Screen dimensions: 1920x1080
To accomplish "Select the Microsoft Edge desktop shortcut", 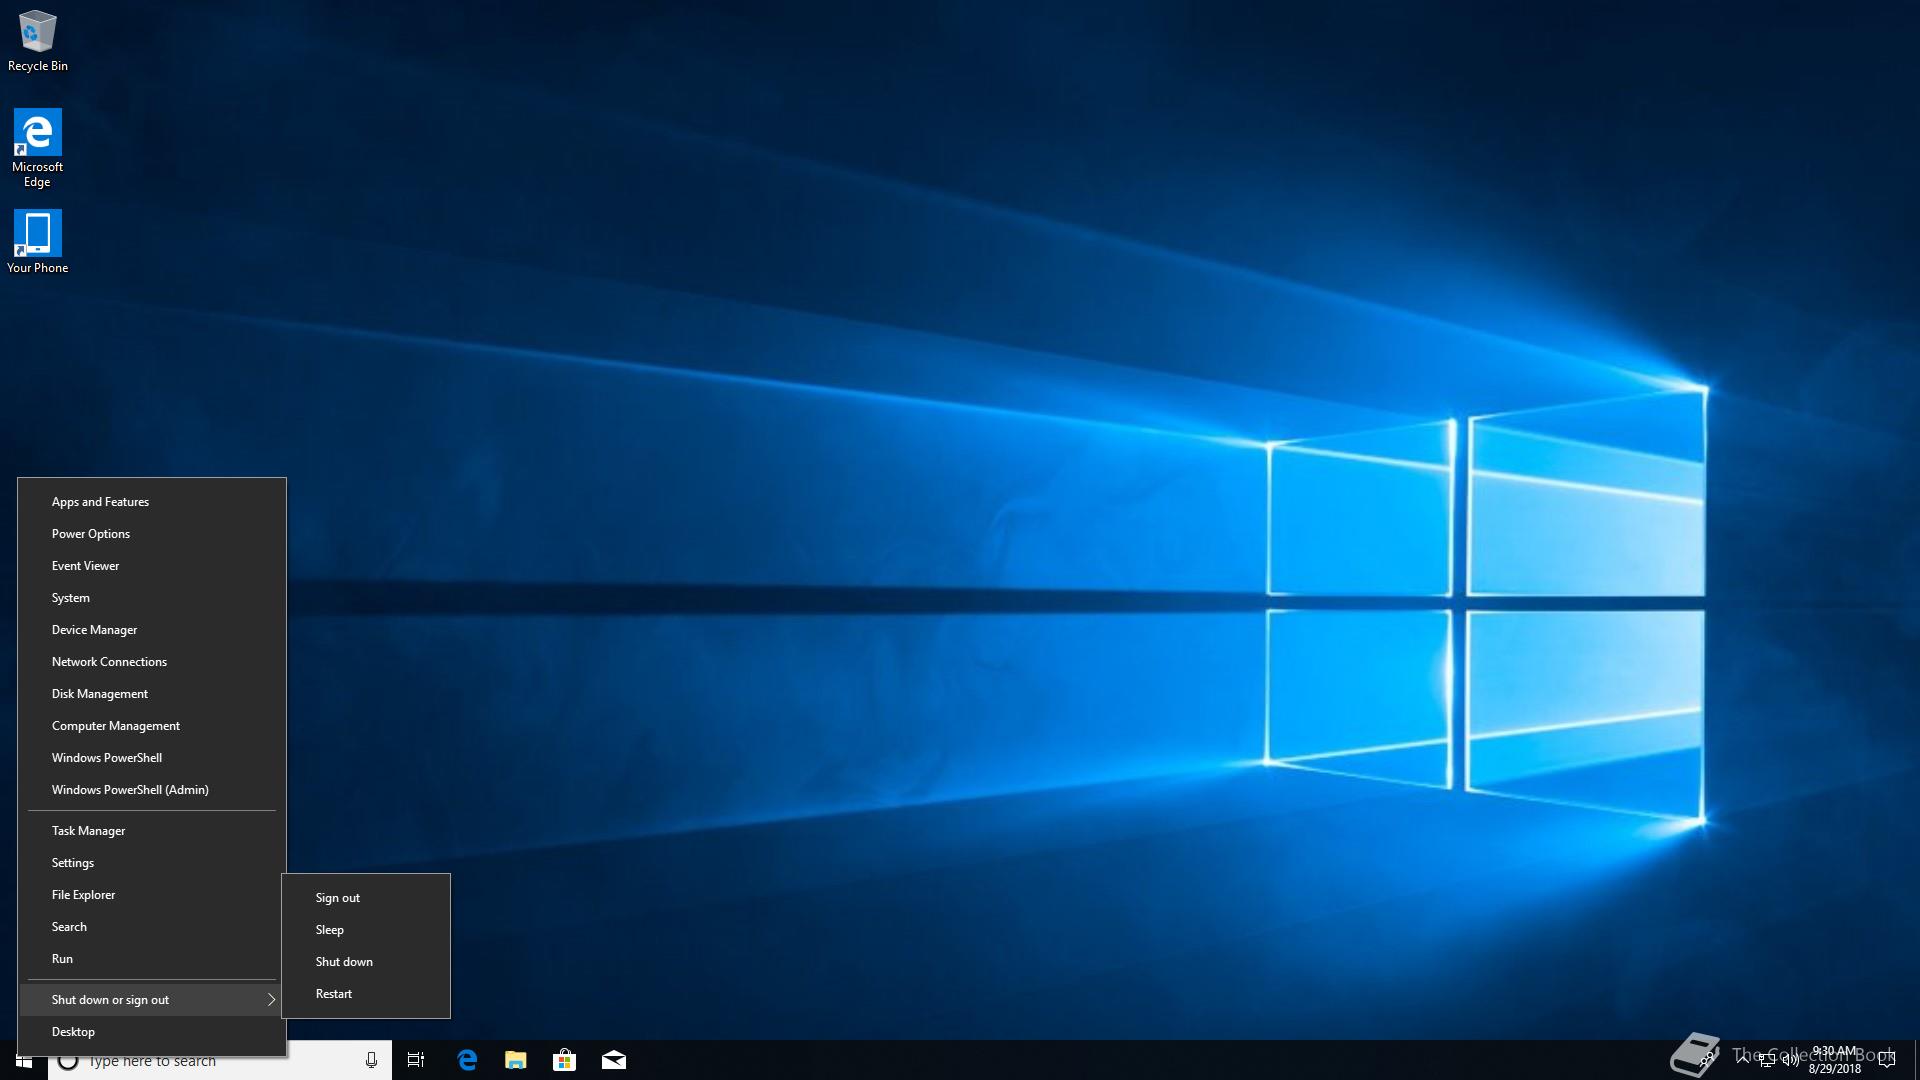I will click(37, 148).
